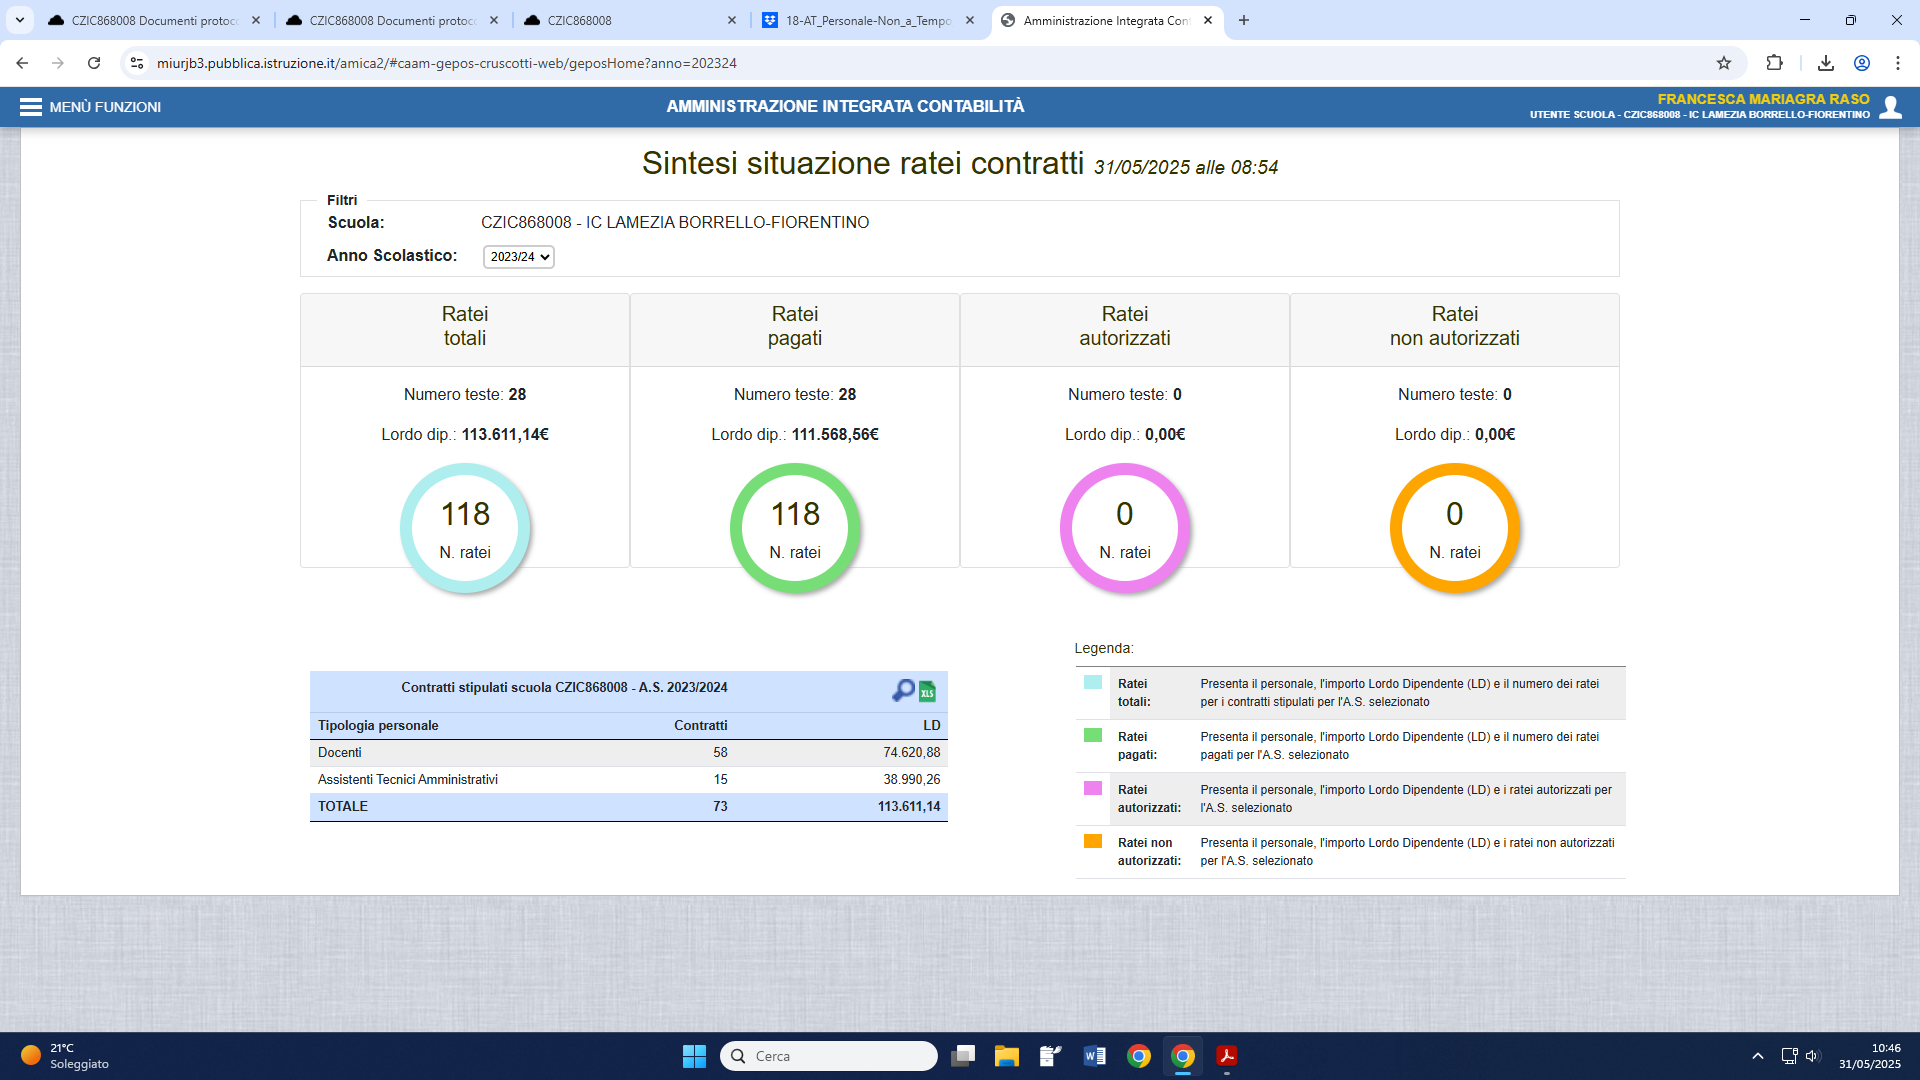Open browser extensions puzzle icon
Screen dimensions: 1920x1080
1774,63
